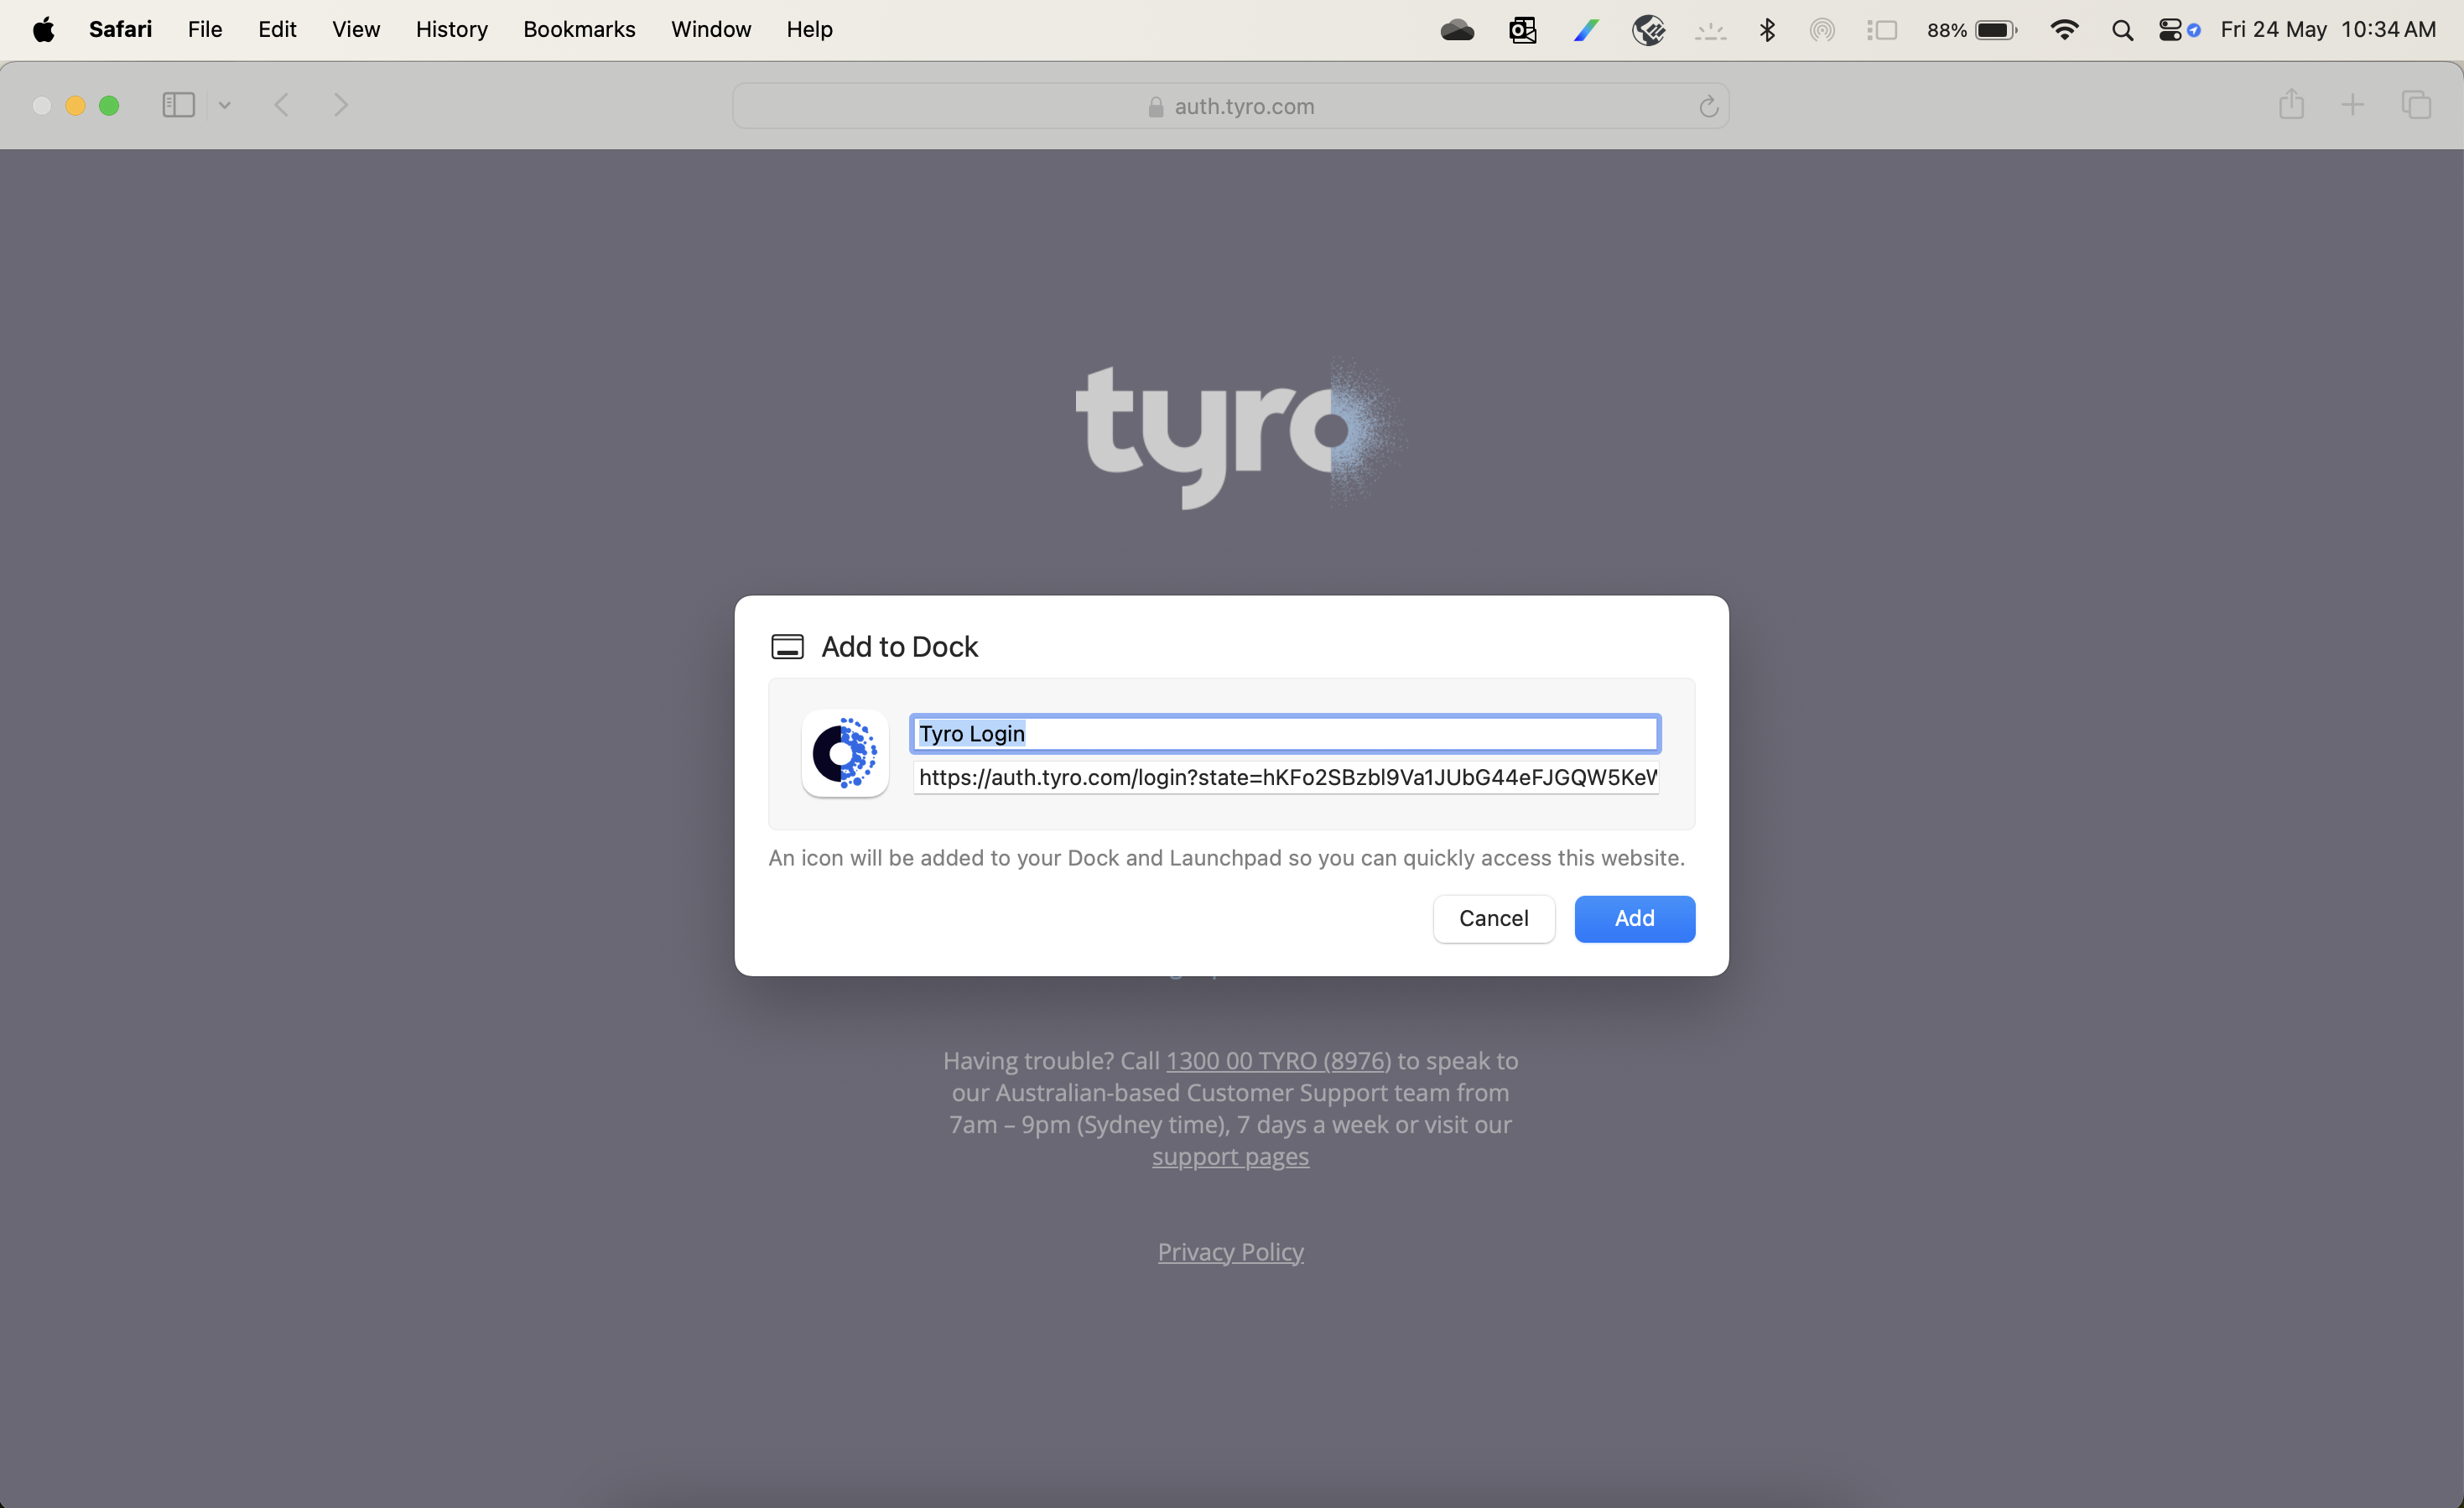
Task: Click the Share icon in Safari toolbar
Action: click(2291, 105)
